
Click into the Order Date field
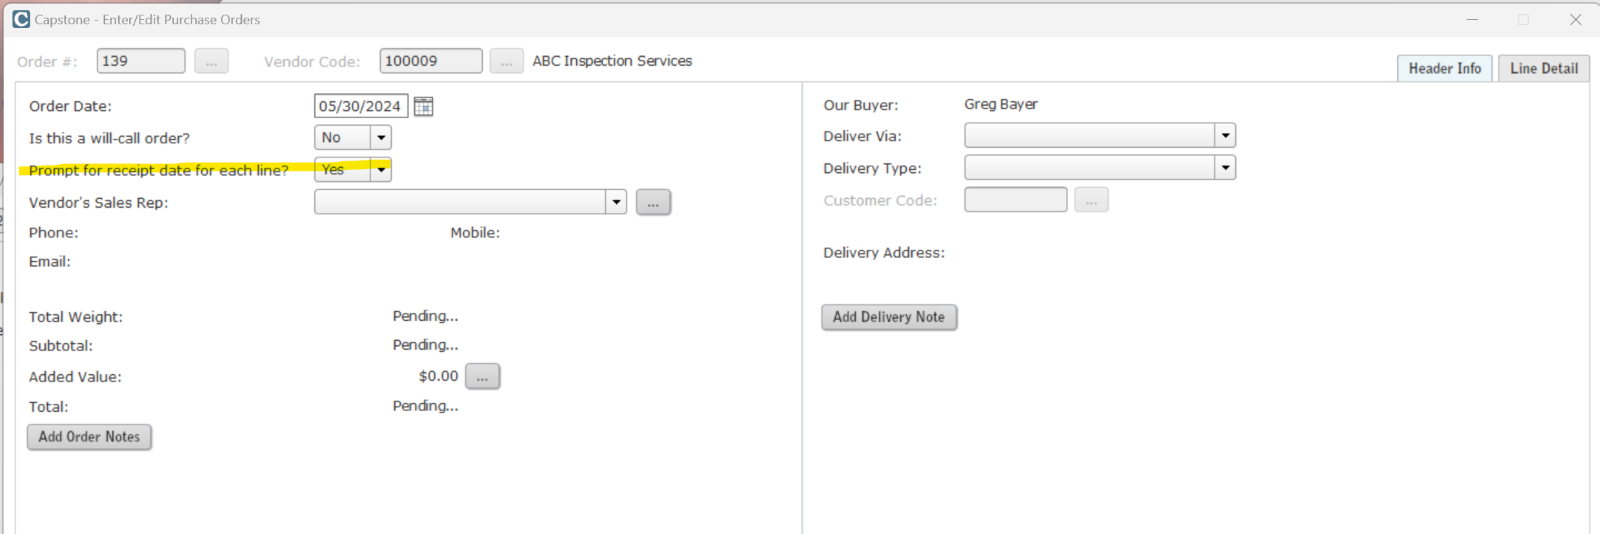[360, 106]
